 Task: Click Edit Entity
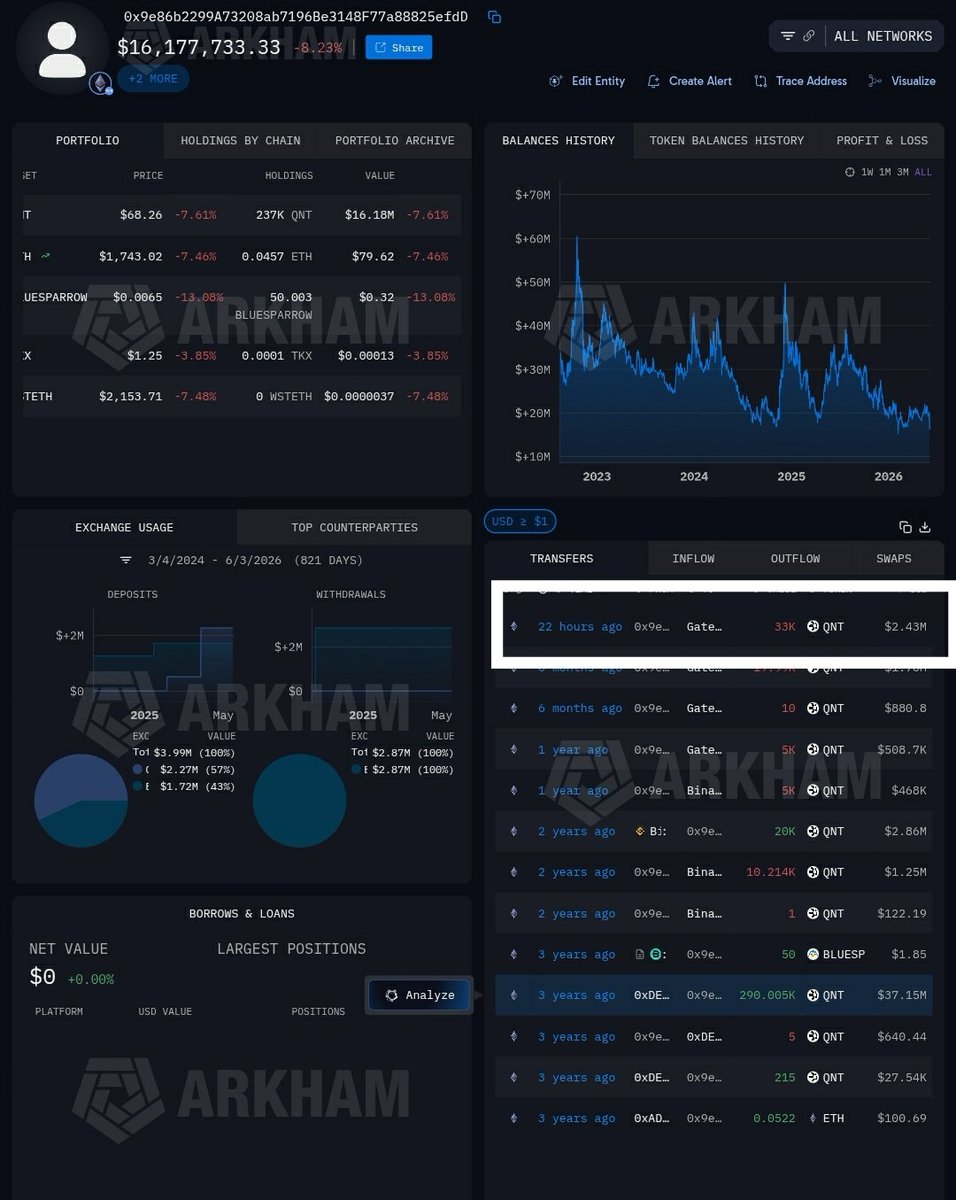(587, 81)
